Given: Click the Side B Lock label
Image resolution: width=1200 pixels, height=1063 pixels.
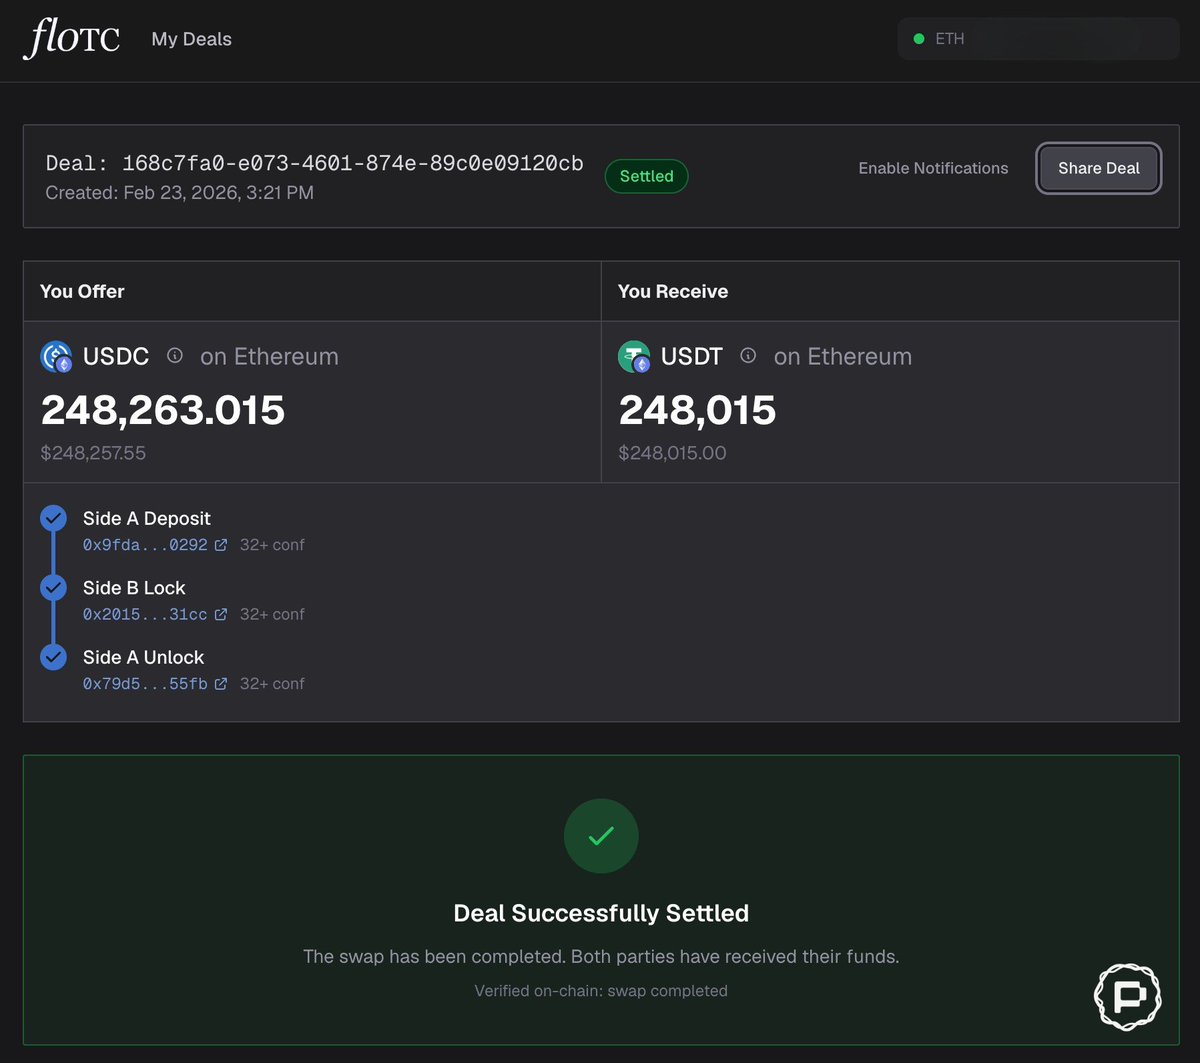Looking at the screenshot, I should pyautogui.click(x=134, y=588).
